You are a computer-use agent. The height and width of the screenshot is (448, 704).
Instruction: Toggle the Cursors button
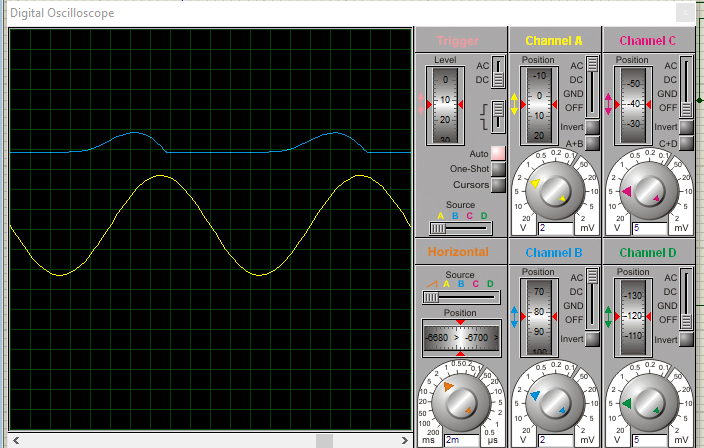[498, 185]
